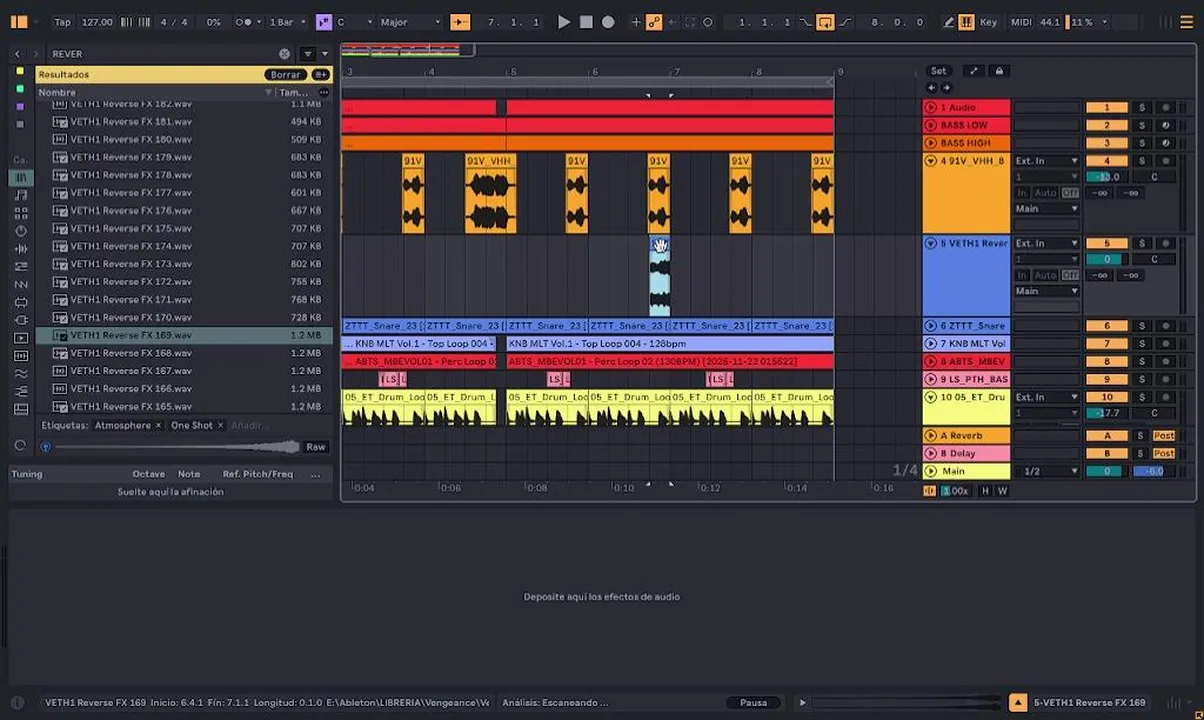Remove the One Shot tag with its x

coord(220,425)
